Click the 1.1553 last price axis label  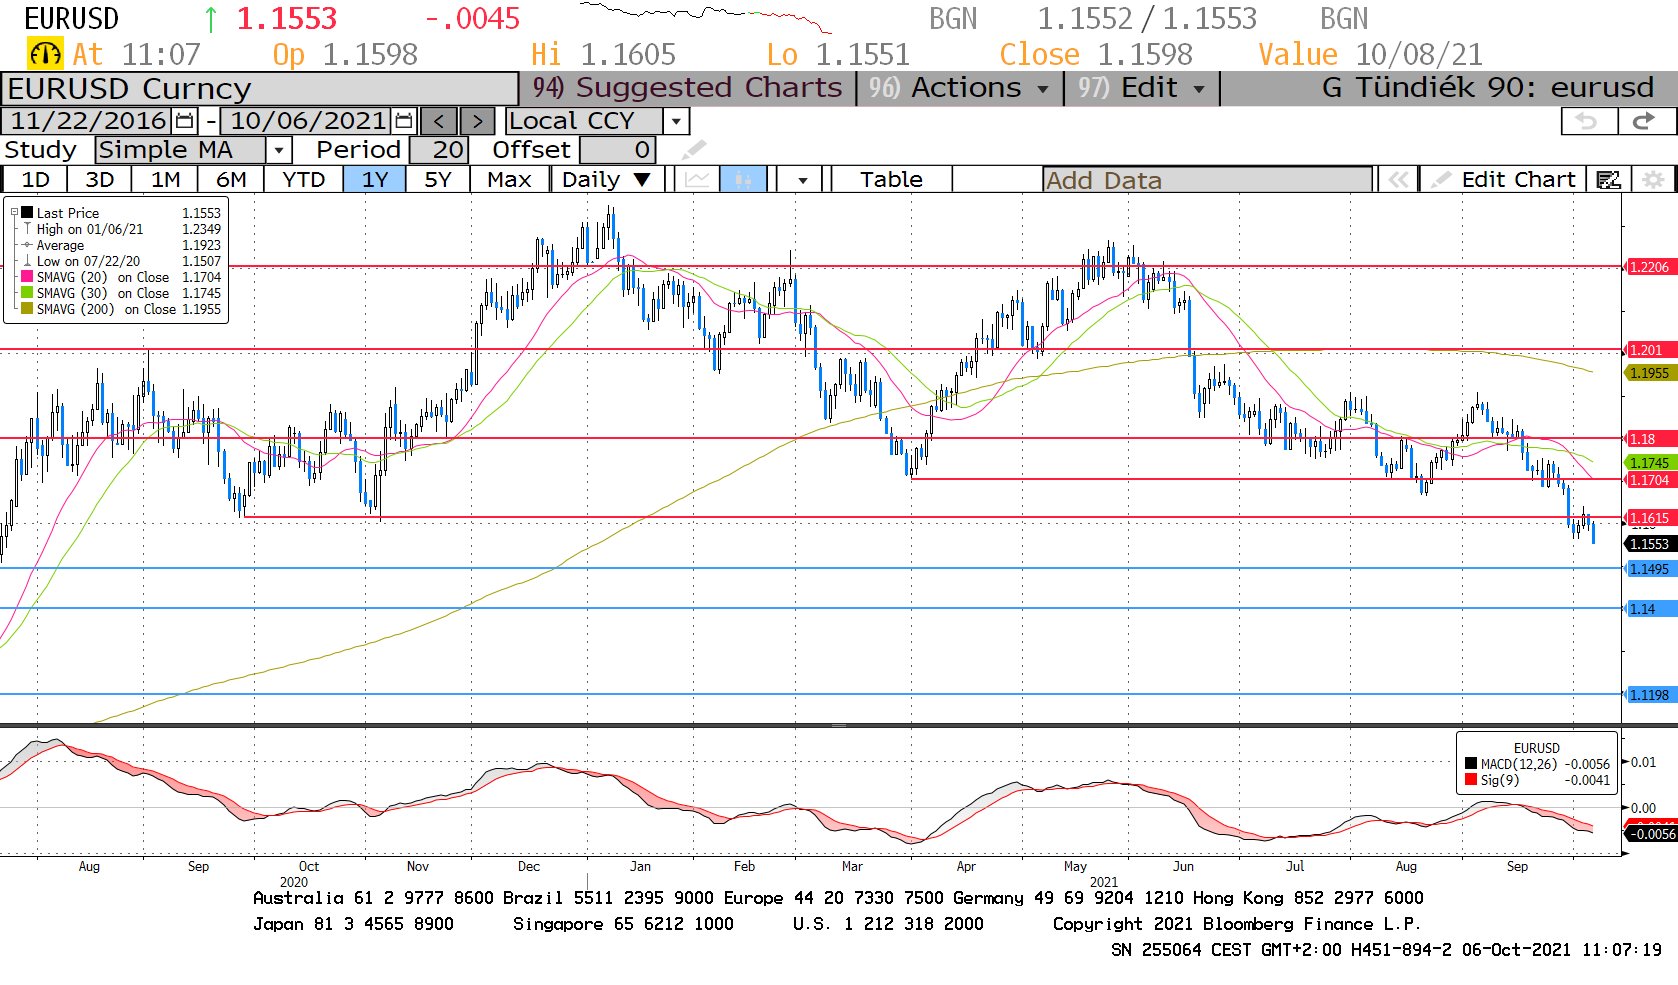tap(1649, 544)
